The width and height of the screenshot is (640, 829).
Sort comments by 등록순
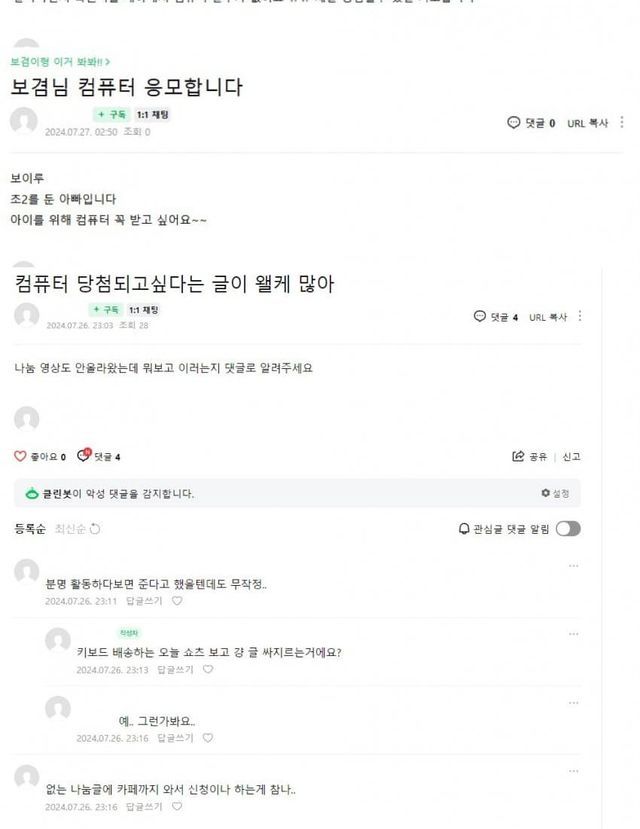[x=30, y=529]
